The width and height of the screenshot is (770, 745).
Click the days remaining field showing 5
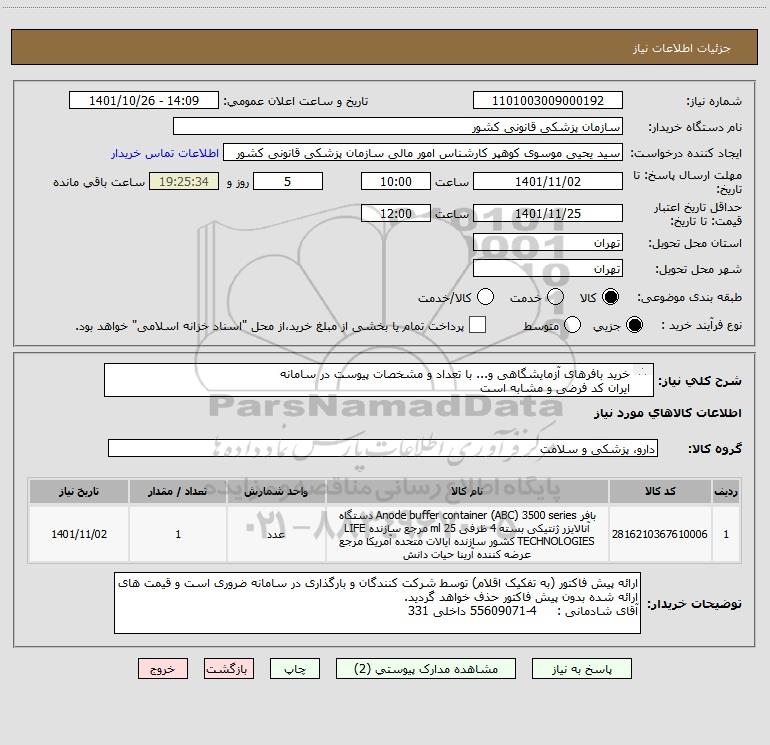[x=288, y=181]
